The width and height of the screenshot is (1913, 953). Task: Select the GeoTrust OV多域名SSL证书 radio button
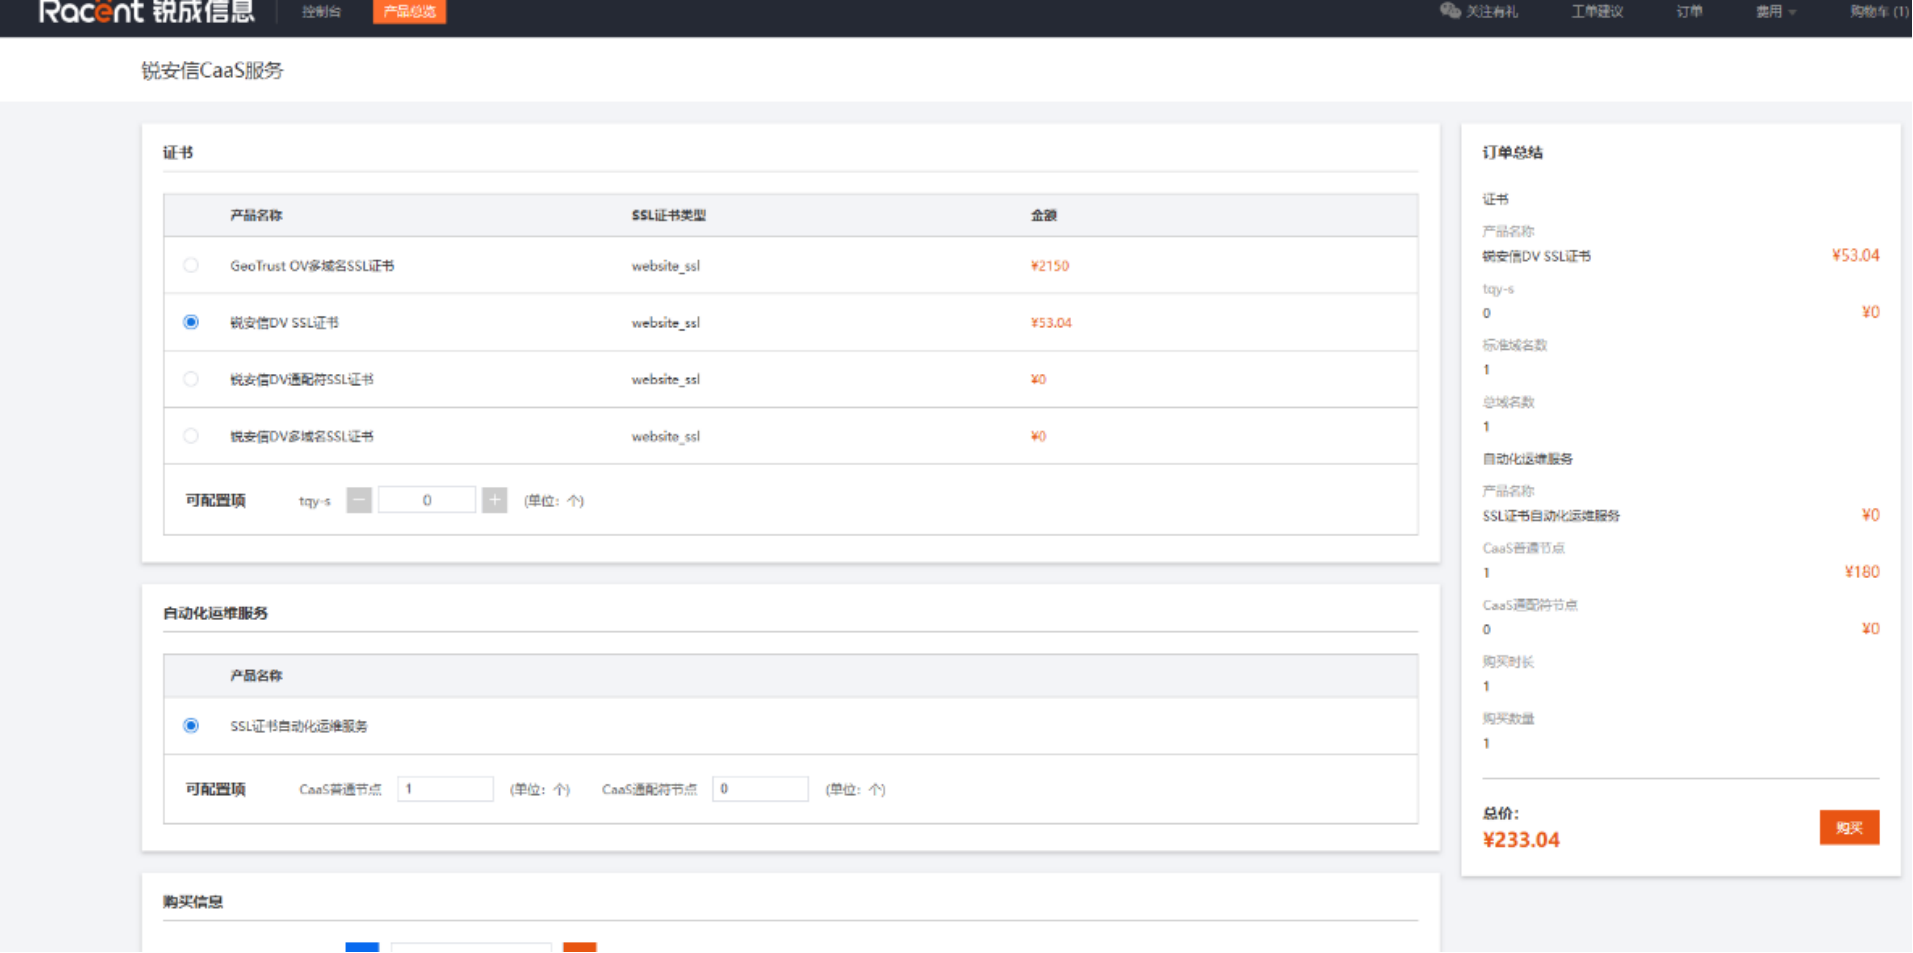tap(191, 266)
